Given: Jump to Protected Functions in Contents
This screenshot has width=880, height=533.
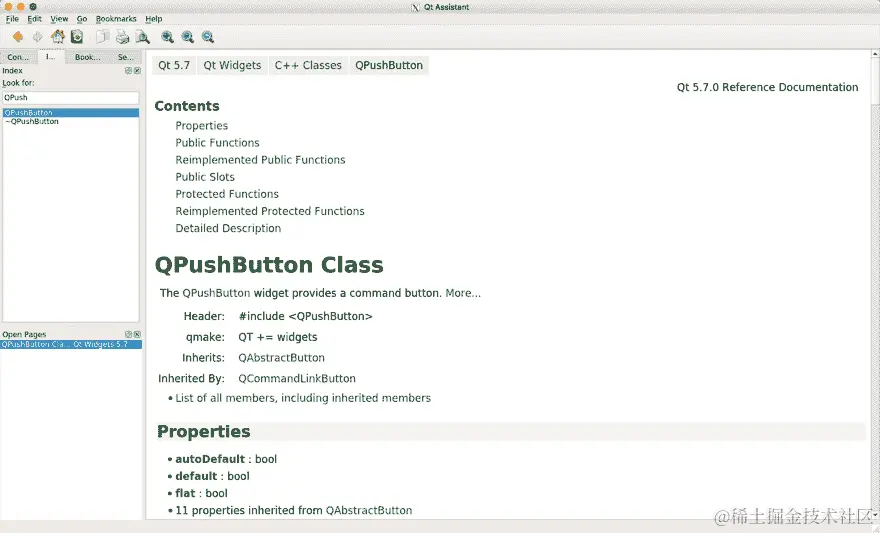Looking at the screenshot, I should [227, 194].
